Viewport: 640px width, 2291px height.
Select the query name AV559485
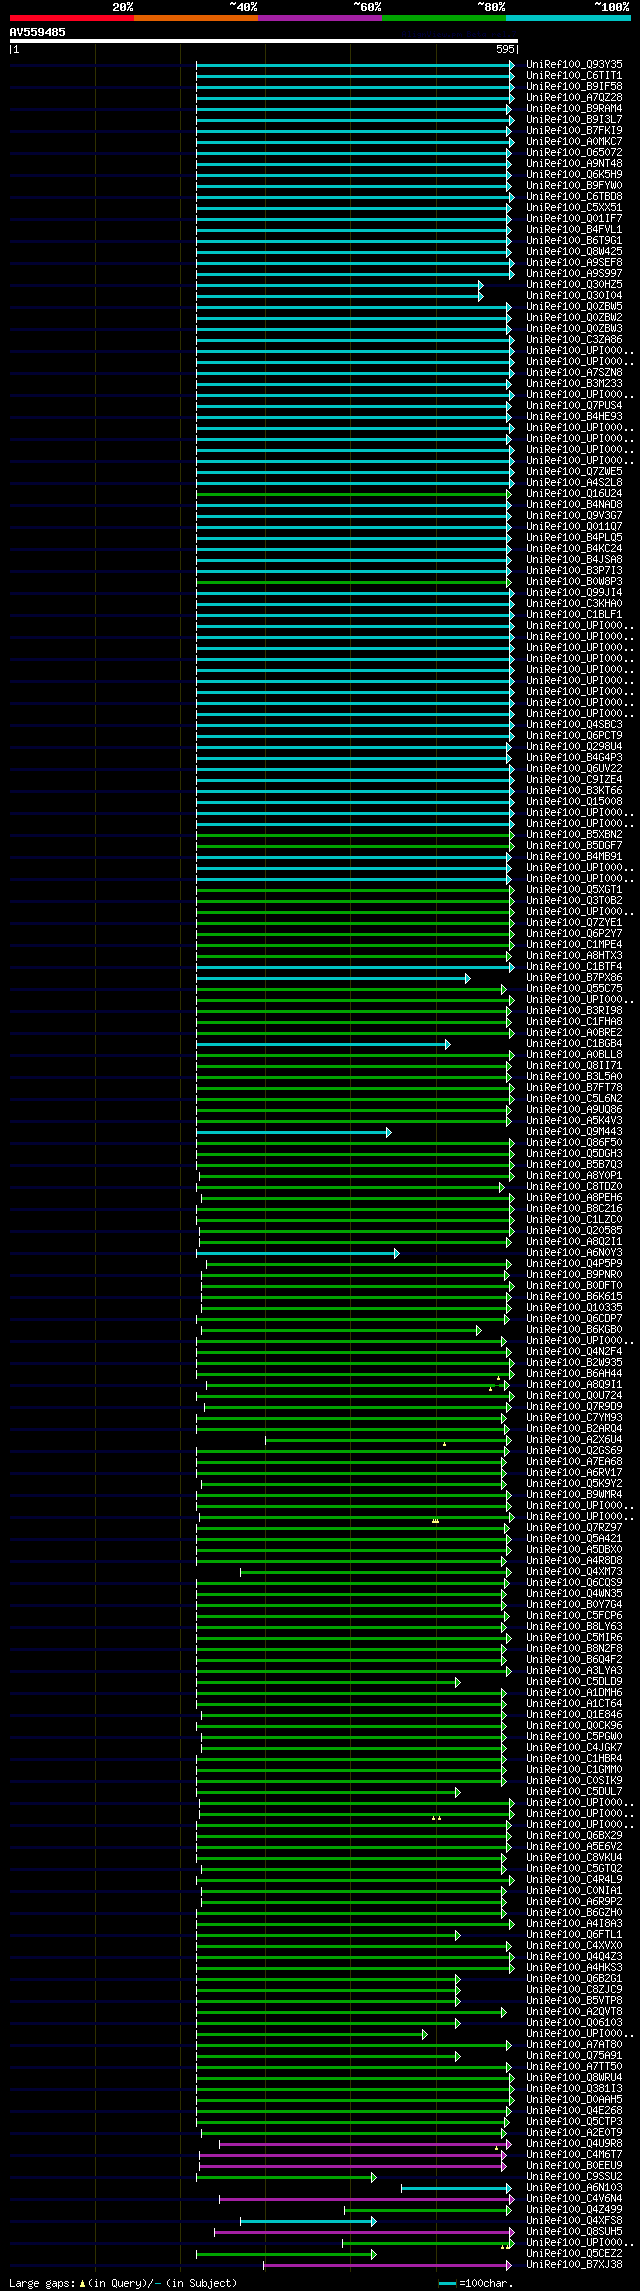click(x=38, y=32)
